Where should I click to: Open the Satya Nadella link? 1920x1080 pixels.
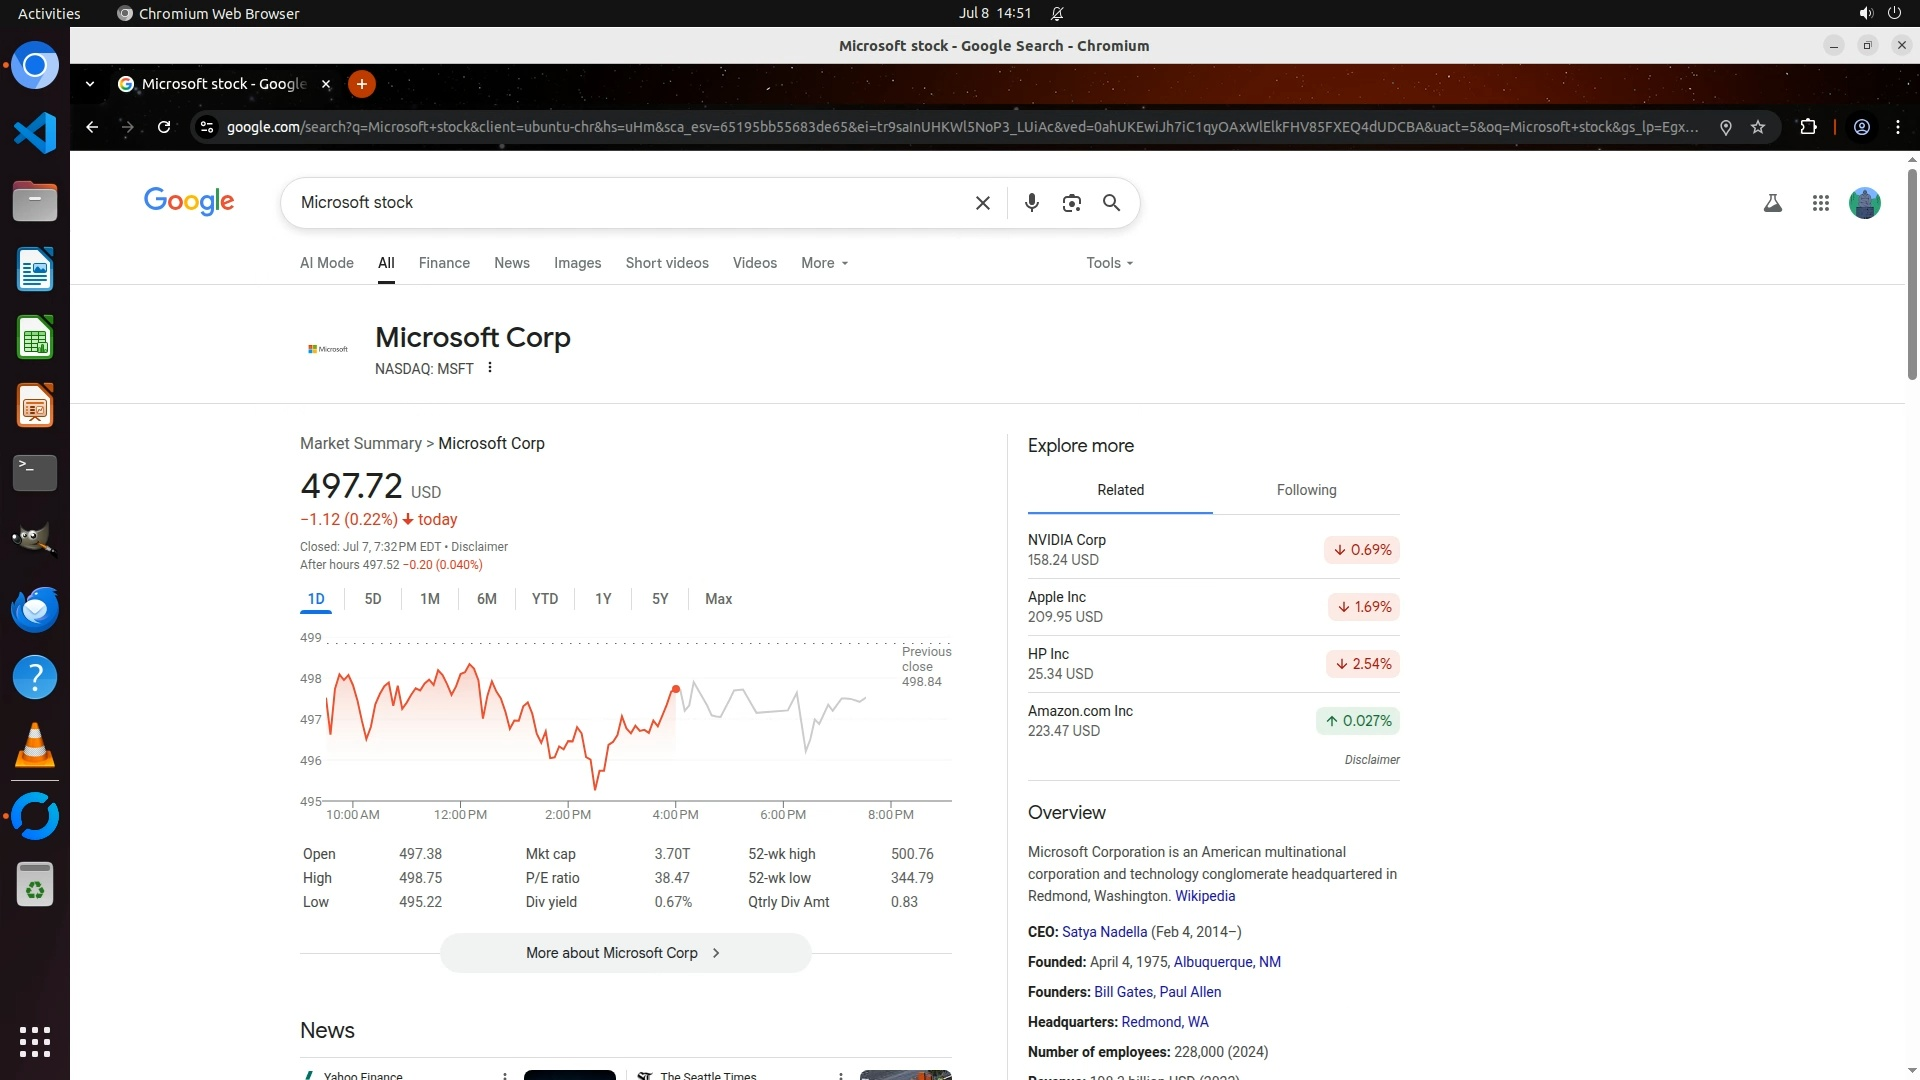coord(1104,932)
